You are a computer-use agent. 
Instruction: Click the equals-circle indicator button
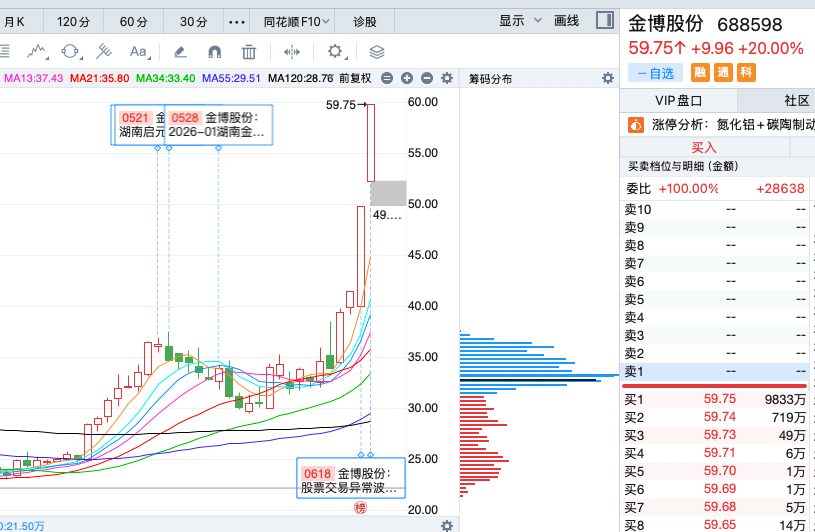pos(387,78)
